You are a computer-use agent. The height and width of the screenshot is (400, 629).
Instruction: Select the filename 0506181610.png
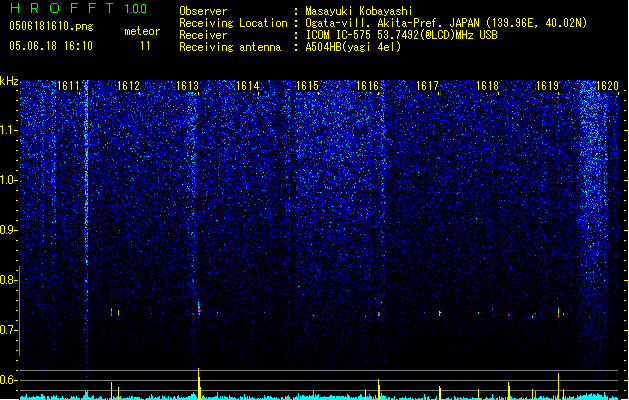(x=51, y=27)
